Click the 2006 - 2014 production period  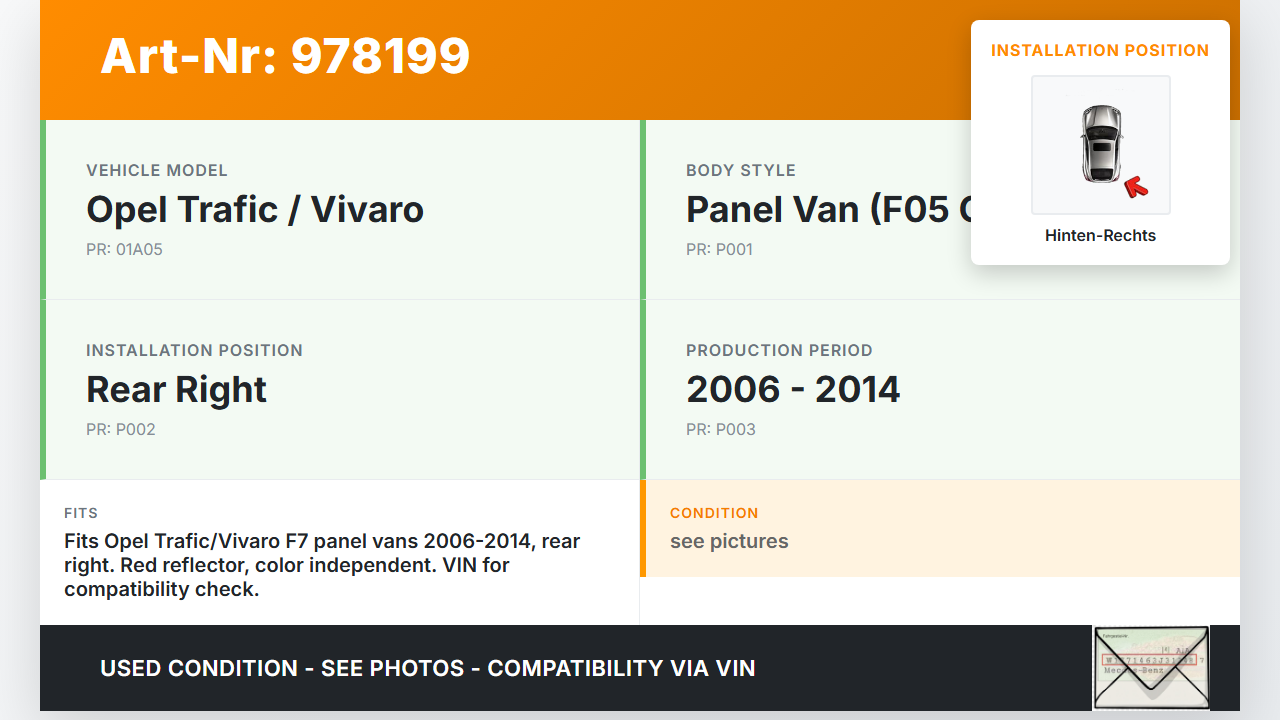[793, 390]
